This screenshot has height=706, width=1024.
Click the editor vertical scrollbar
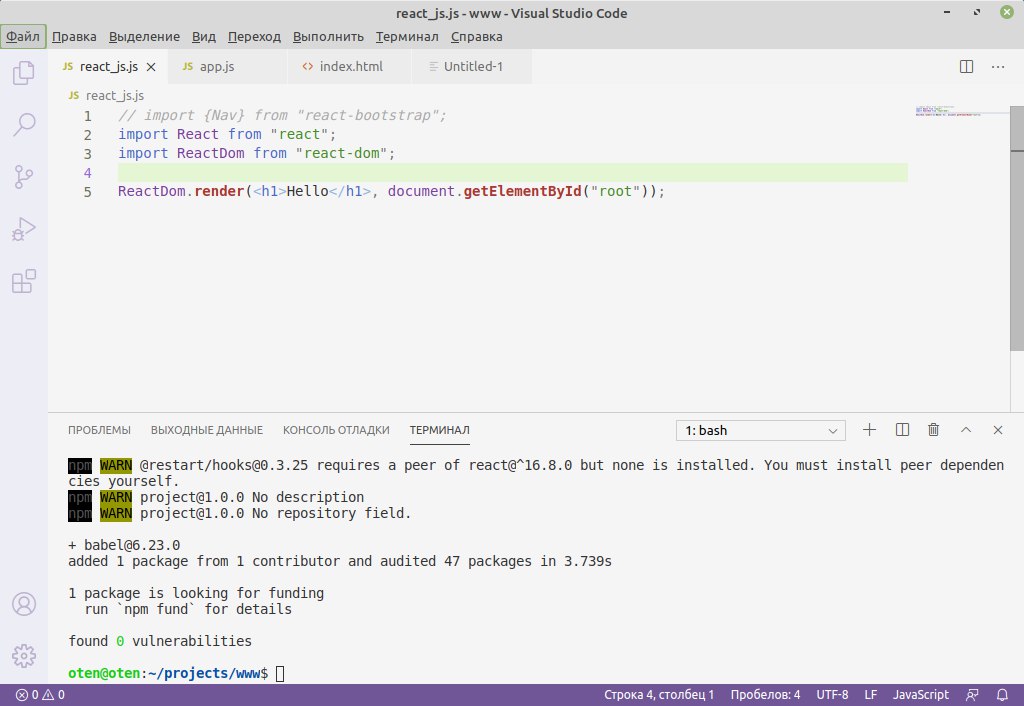click(x=1017, y=229)
